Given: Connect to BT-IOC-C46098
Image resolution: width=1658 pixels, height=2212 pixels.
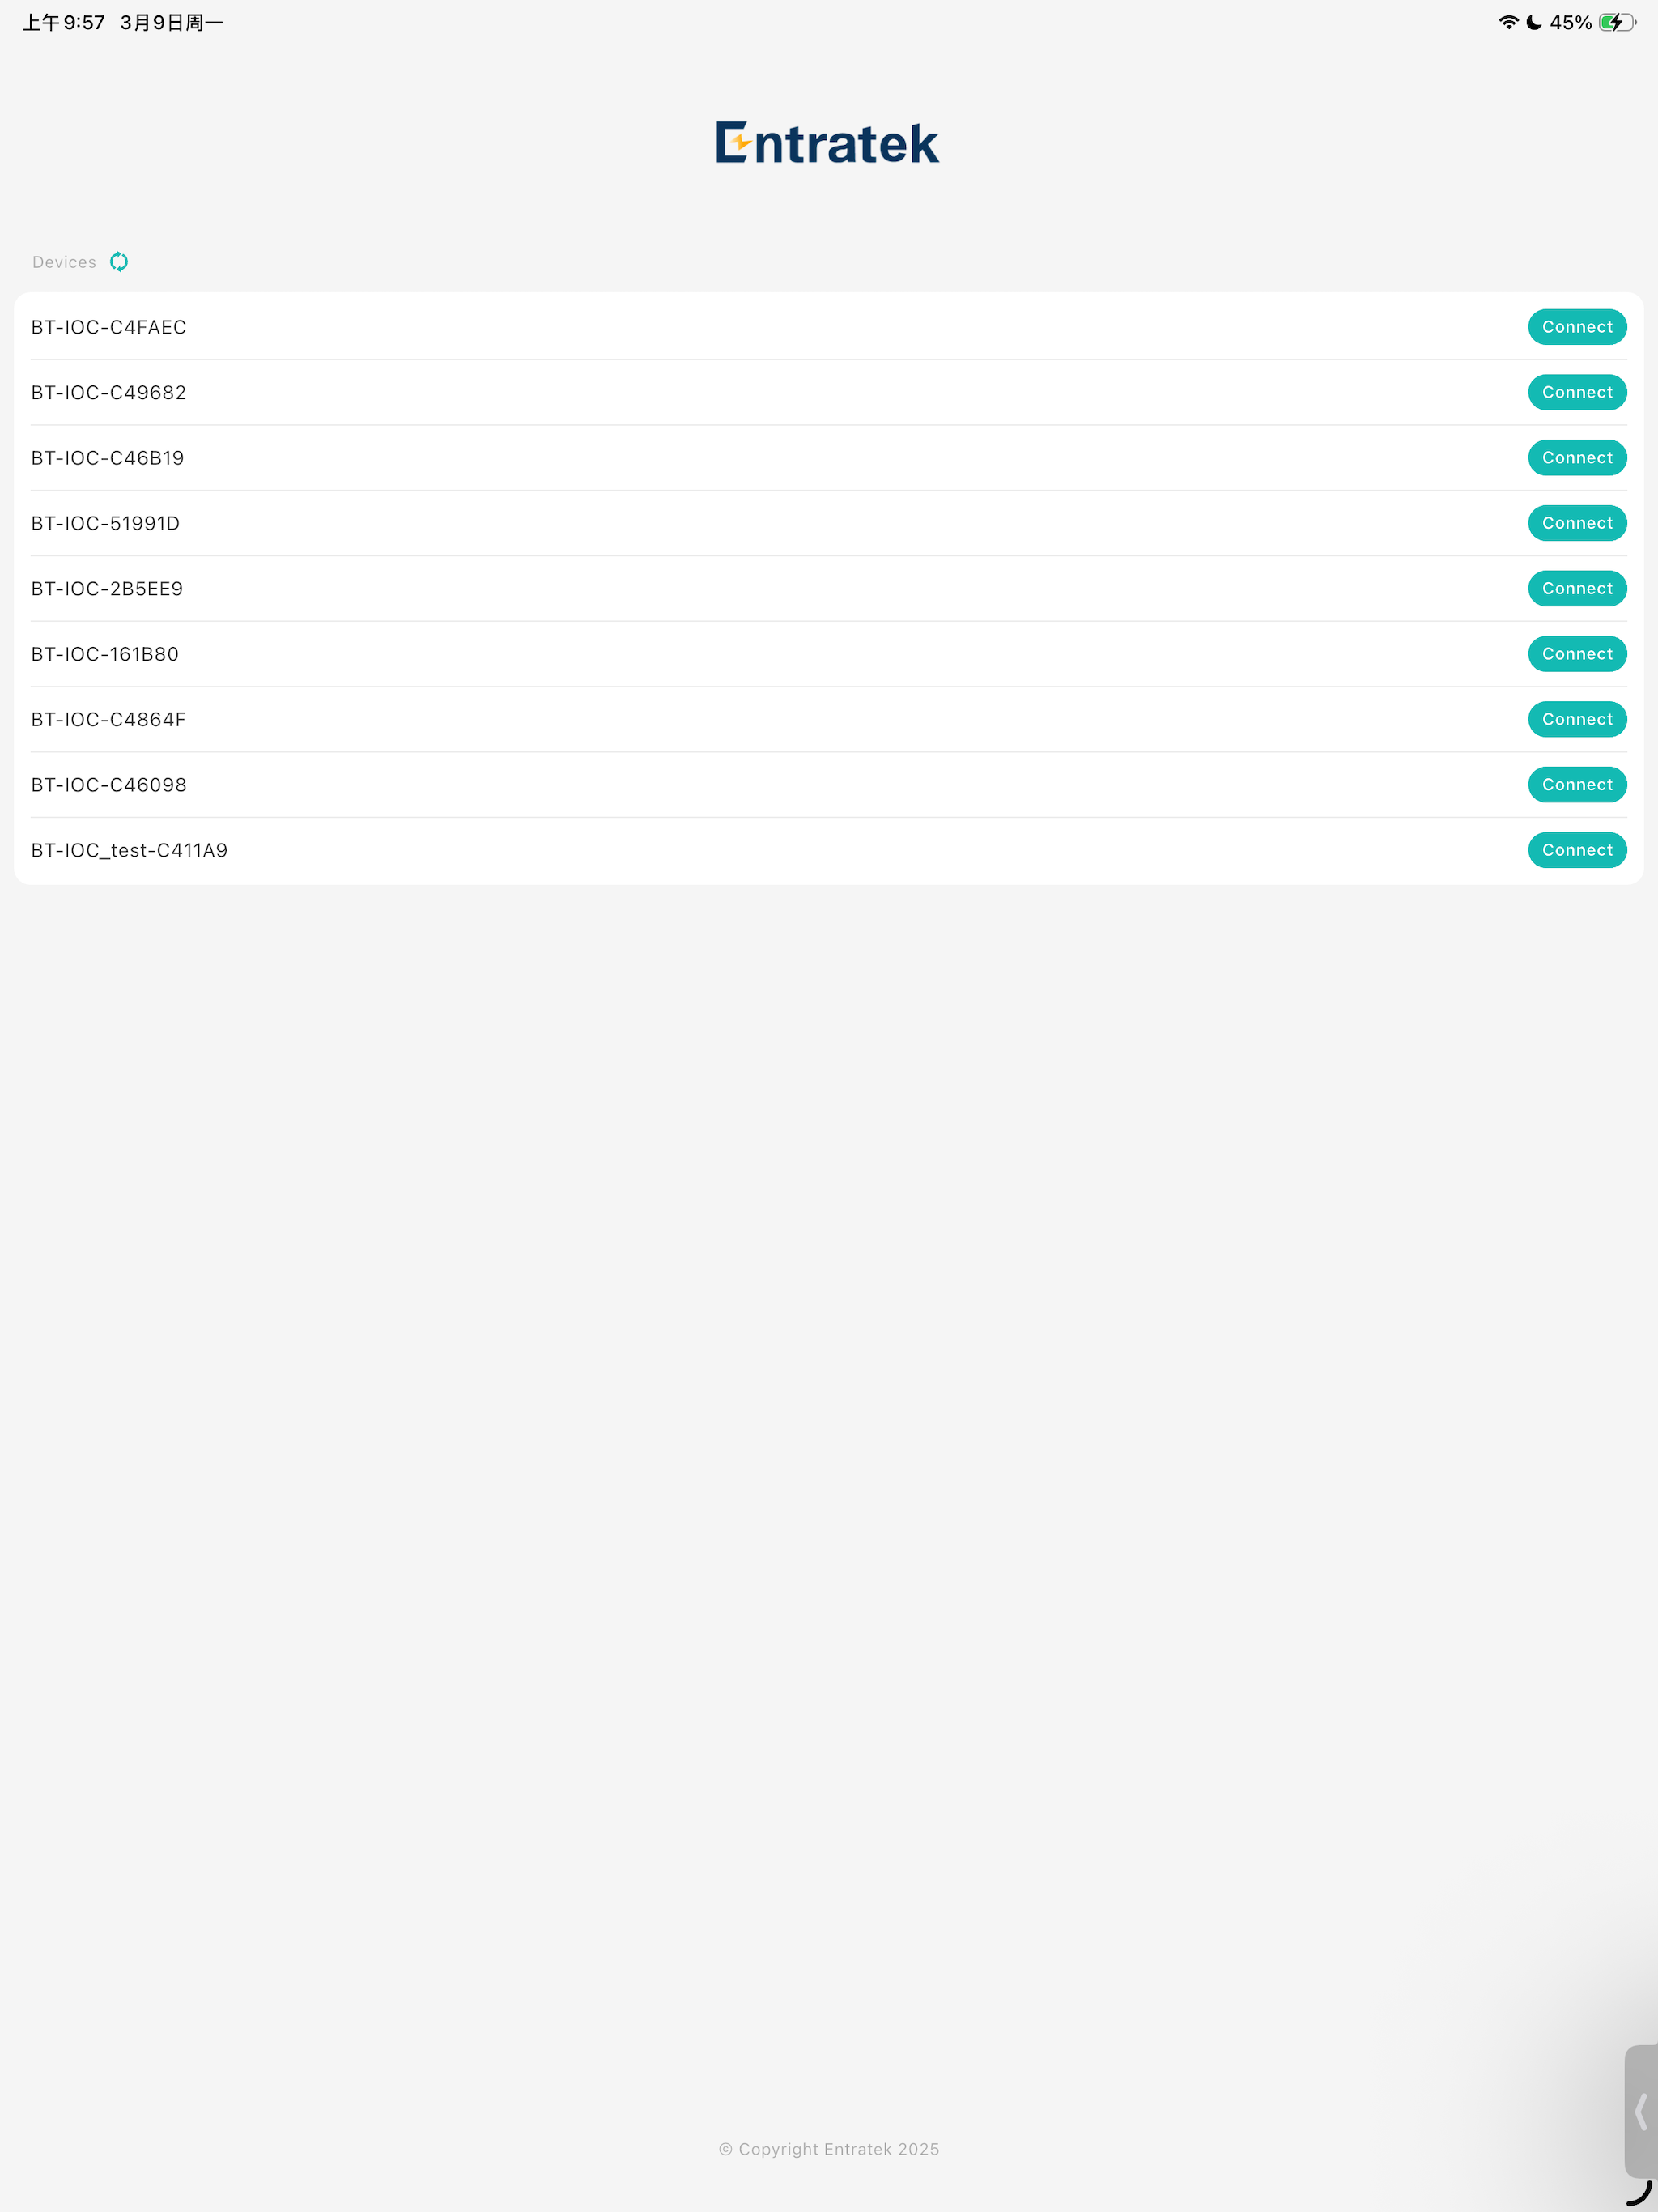Looking at the screenshot, I should (1576, 785).
